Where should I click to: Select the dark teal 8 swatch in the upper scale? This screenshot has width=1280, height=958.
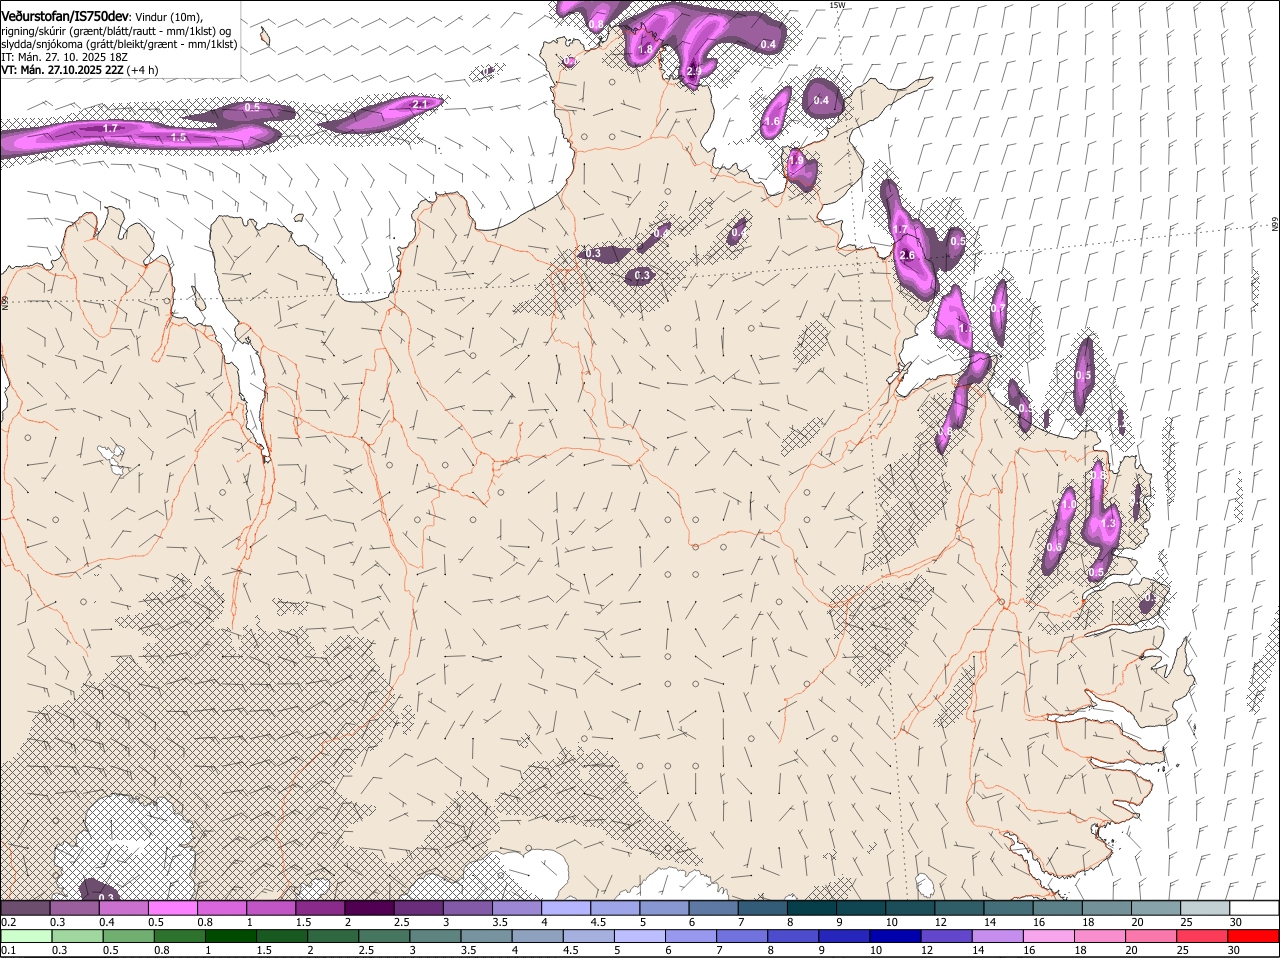[x=811, y=908]
